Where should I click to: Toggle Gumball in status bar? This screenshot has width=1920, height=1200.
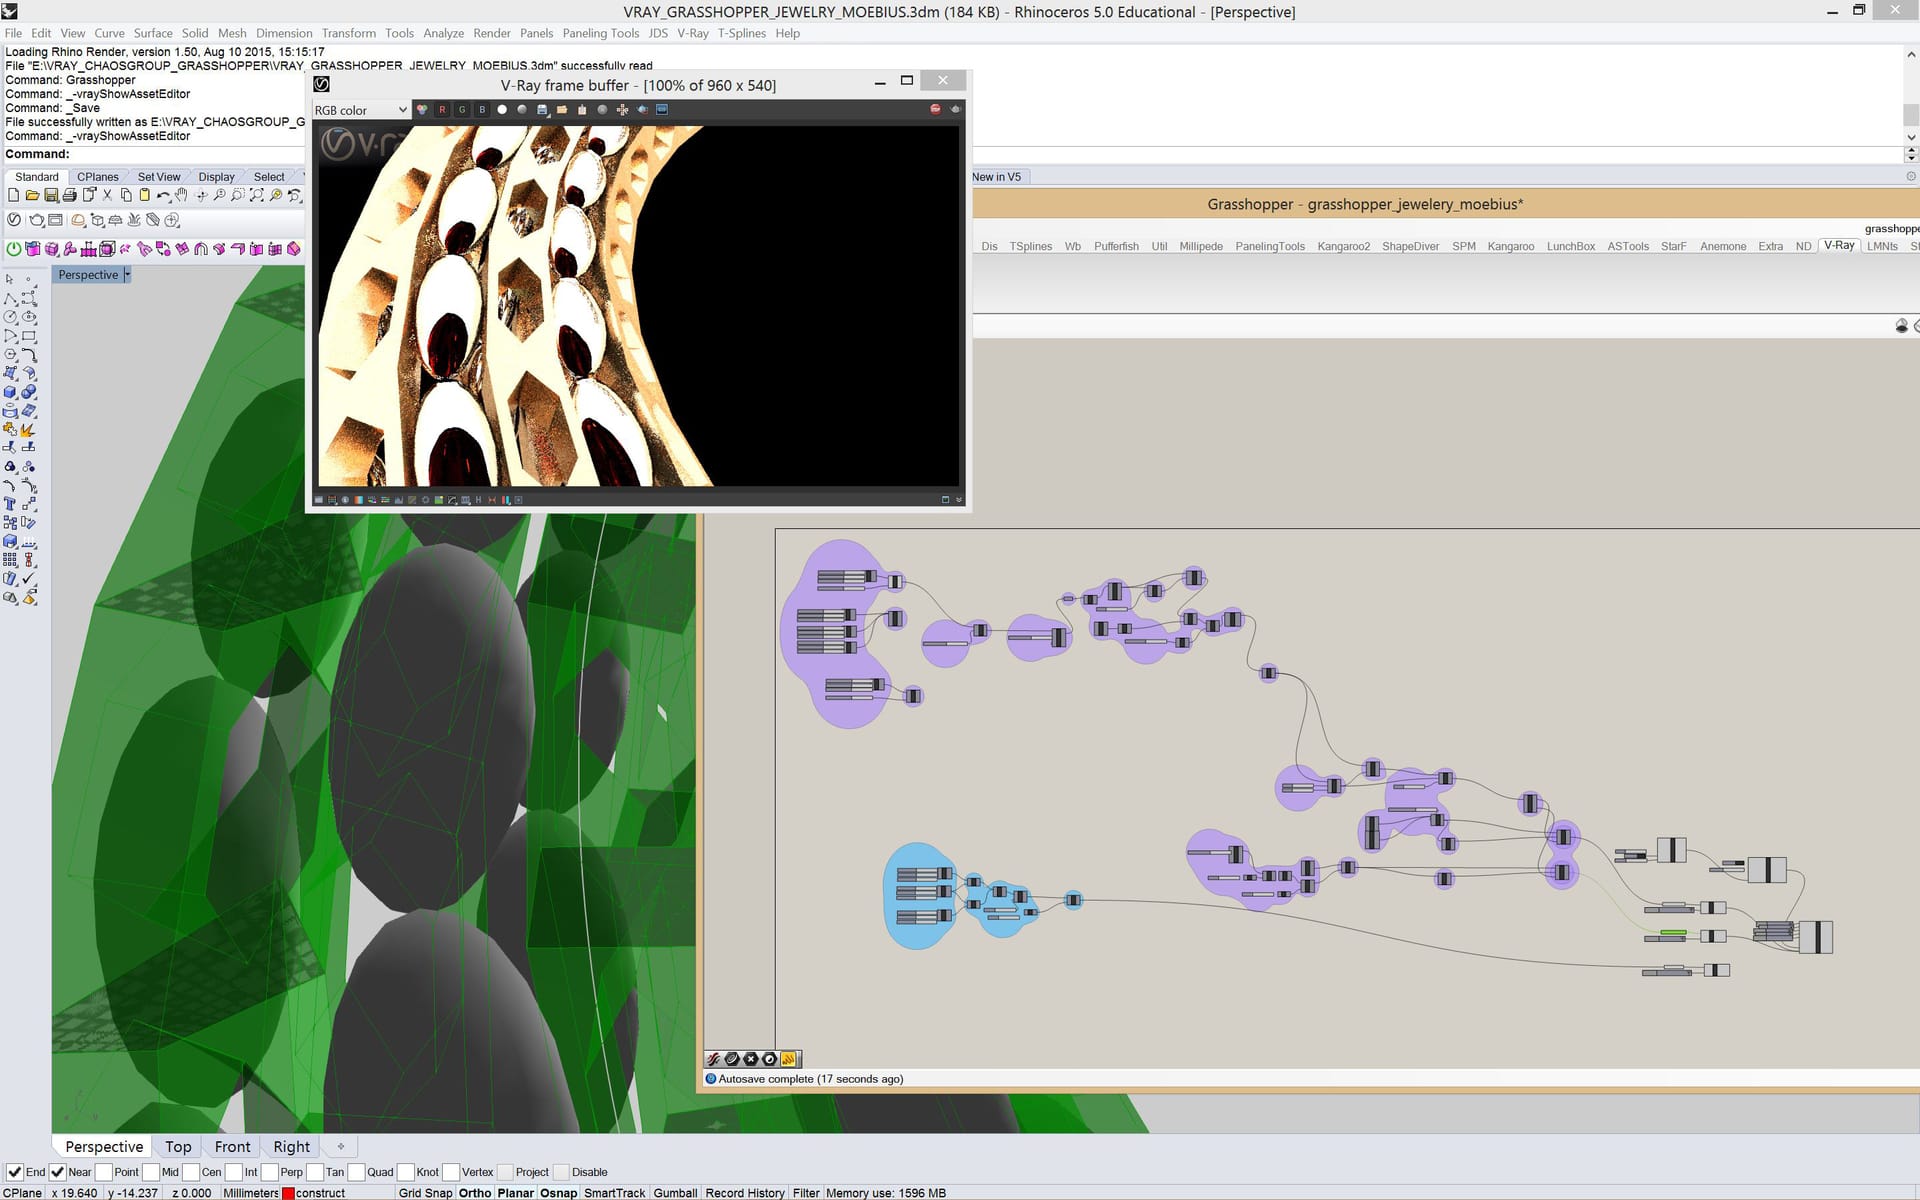pyautogui.click(x=675, y=1193)
